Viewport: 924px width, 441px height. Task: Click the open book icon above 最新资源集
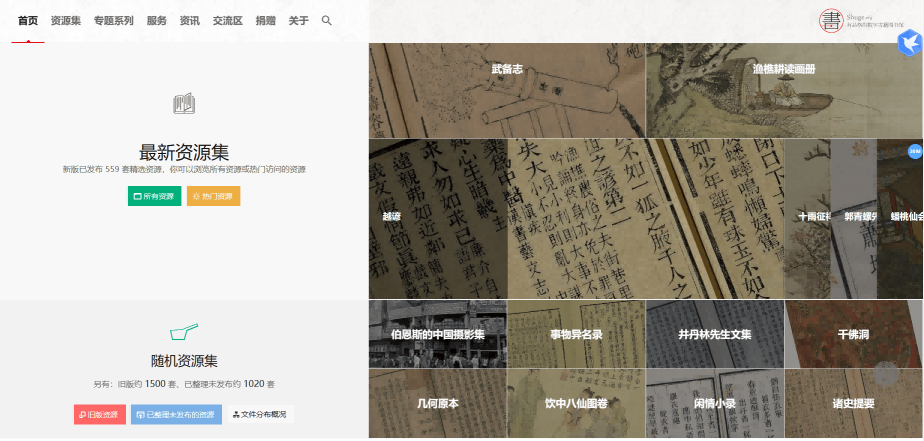point(184,103)
